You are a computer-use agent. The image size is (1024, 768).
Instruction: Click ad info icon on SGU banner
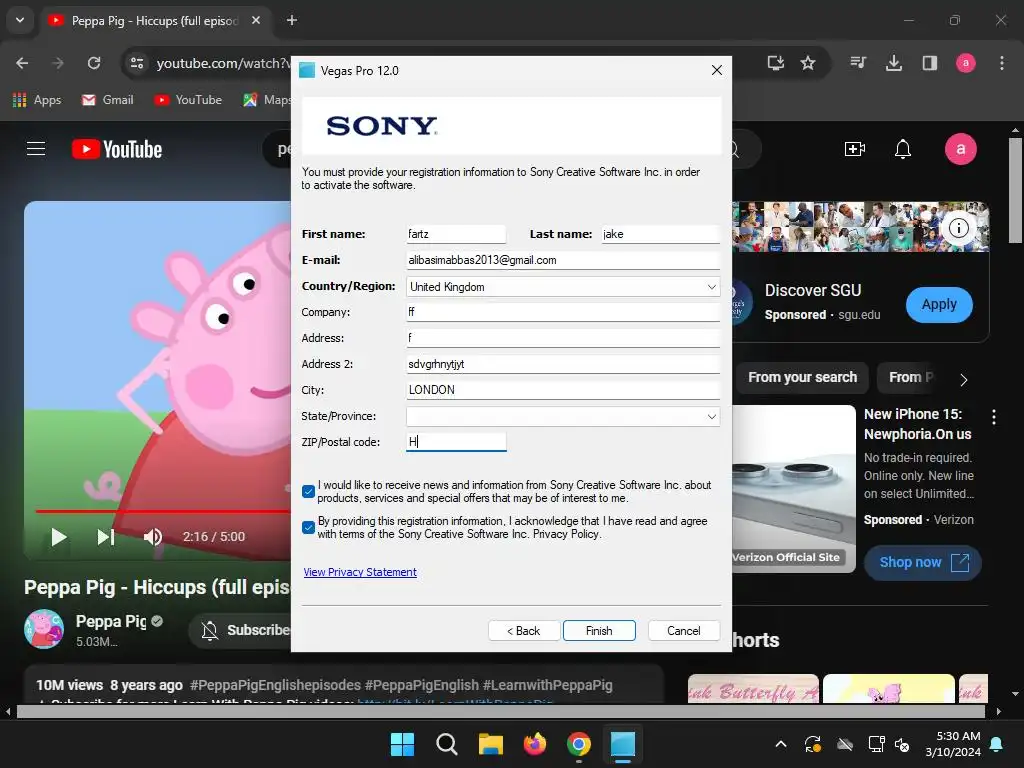click(958, 228)
